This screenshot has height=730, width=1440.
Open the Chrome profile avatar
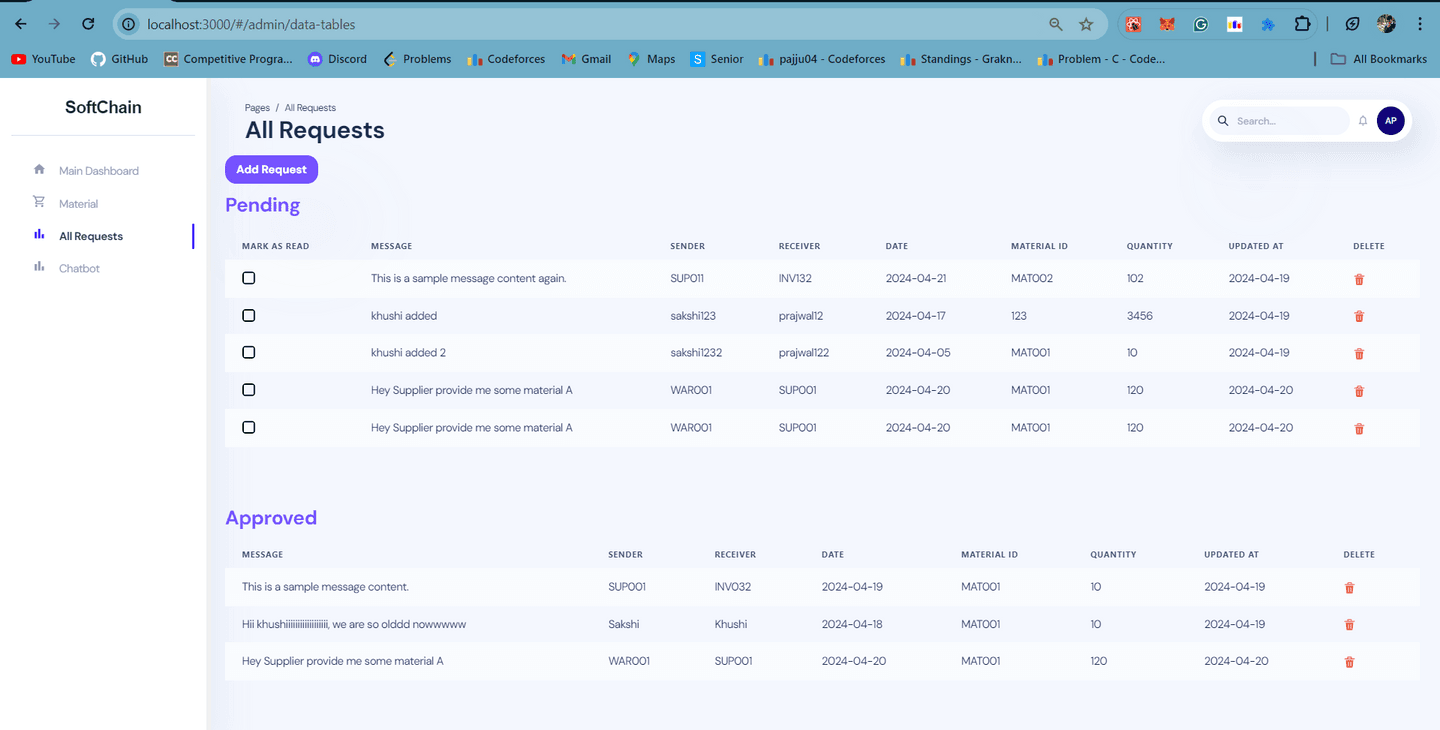pos(1386,24)
